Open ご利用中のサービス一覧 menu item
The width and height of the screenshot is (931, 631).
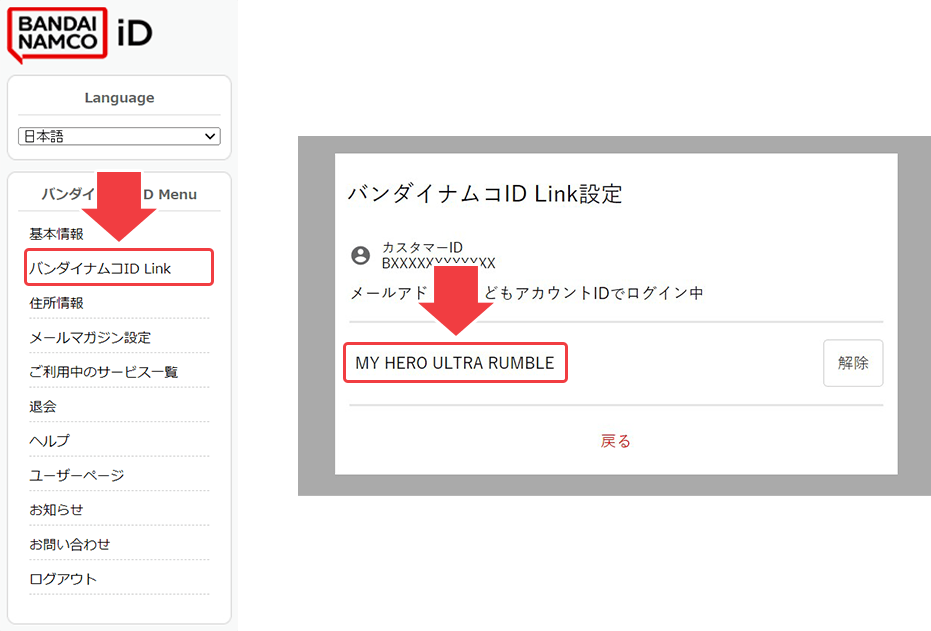104,372
